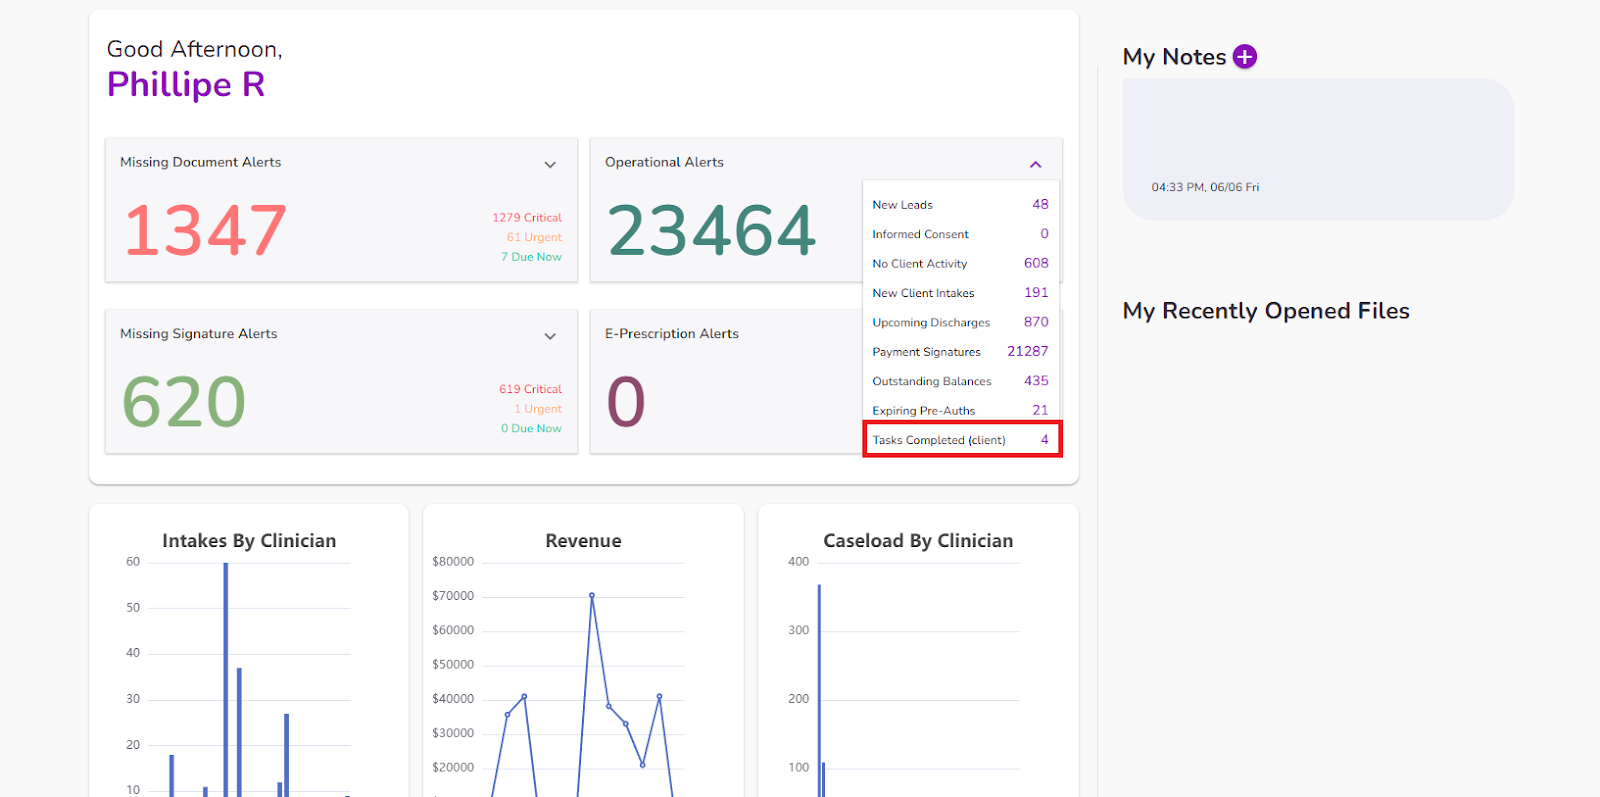Click the 620 missing signatures count
Screen dimensions: 1600x797
[x=184, y=402]
